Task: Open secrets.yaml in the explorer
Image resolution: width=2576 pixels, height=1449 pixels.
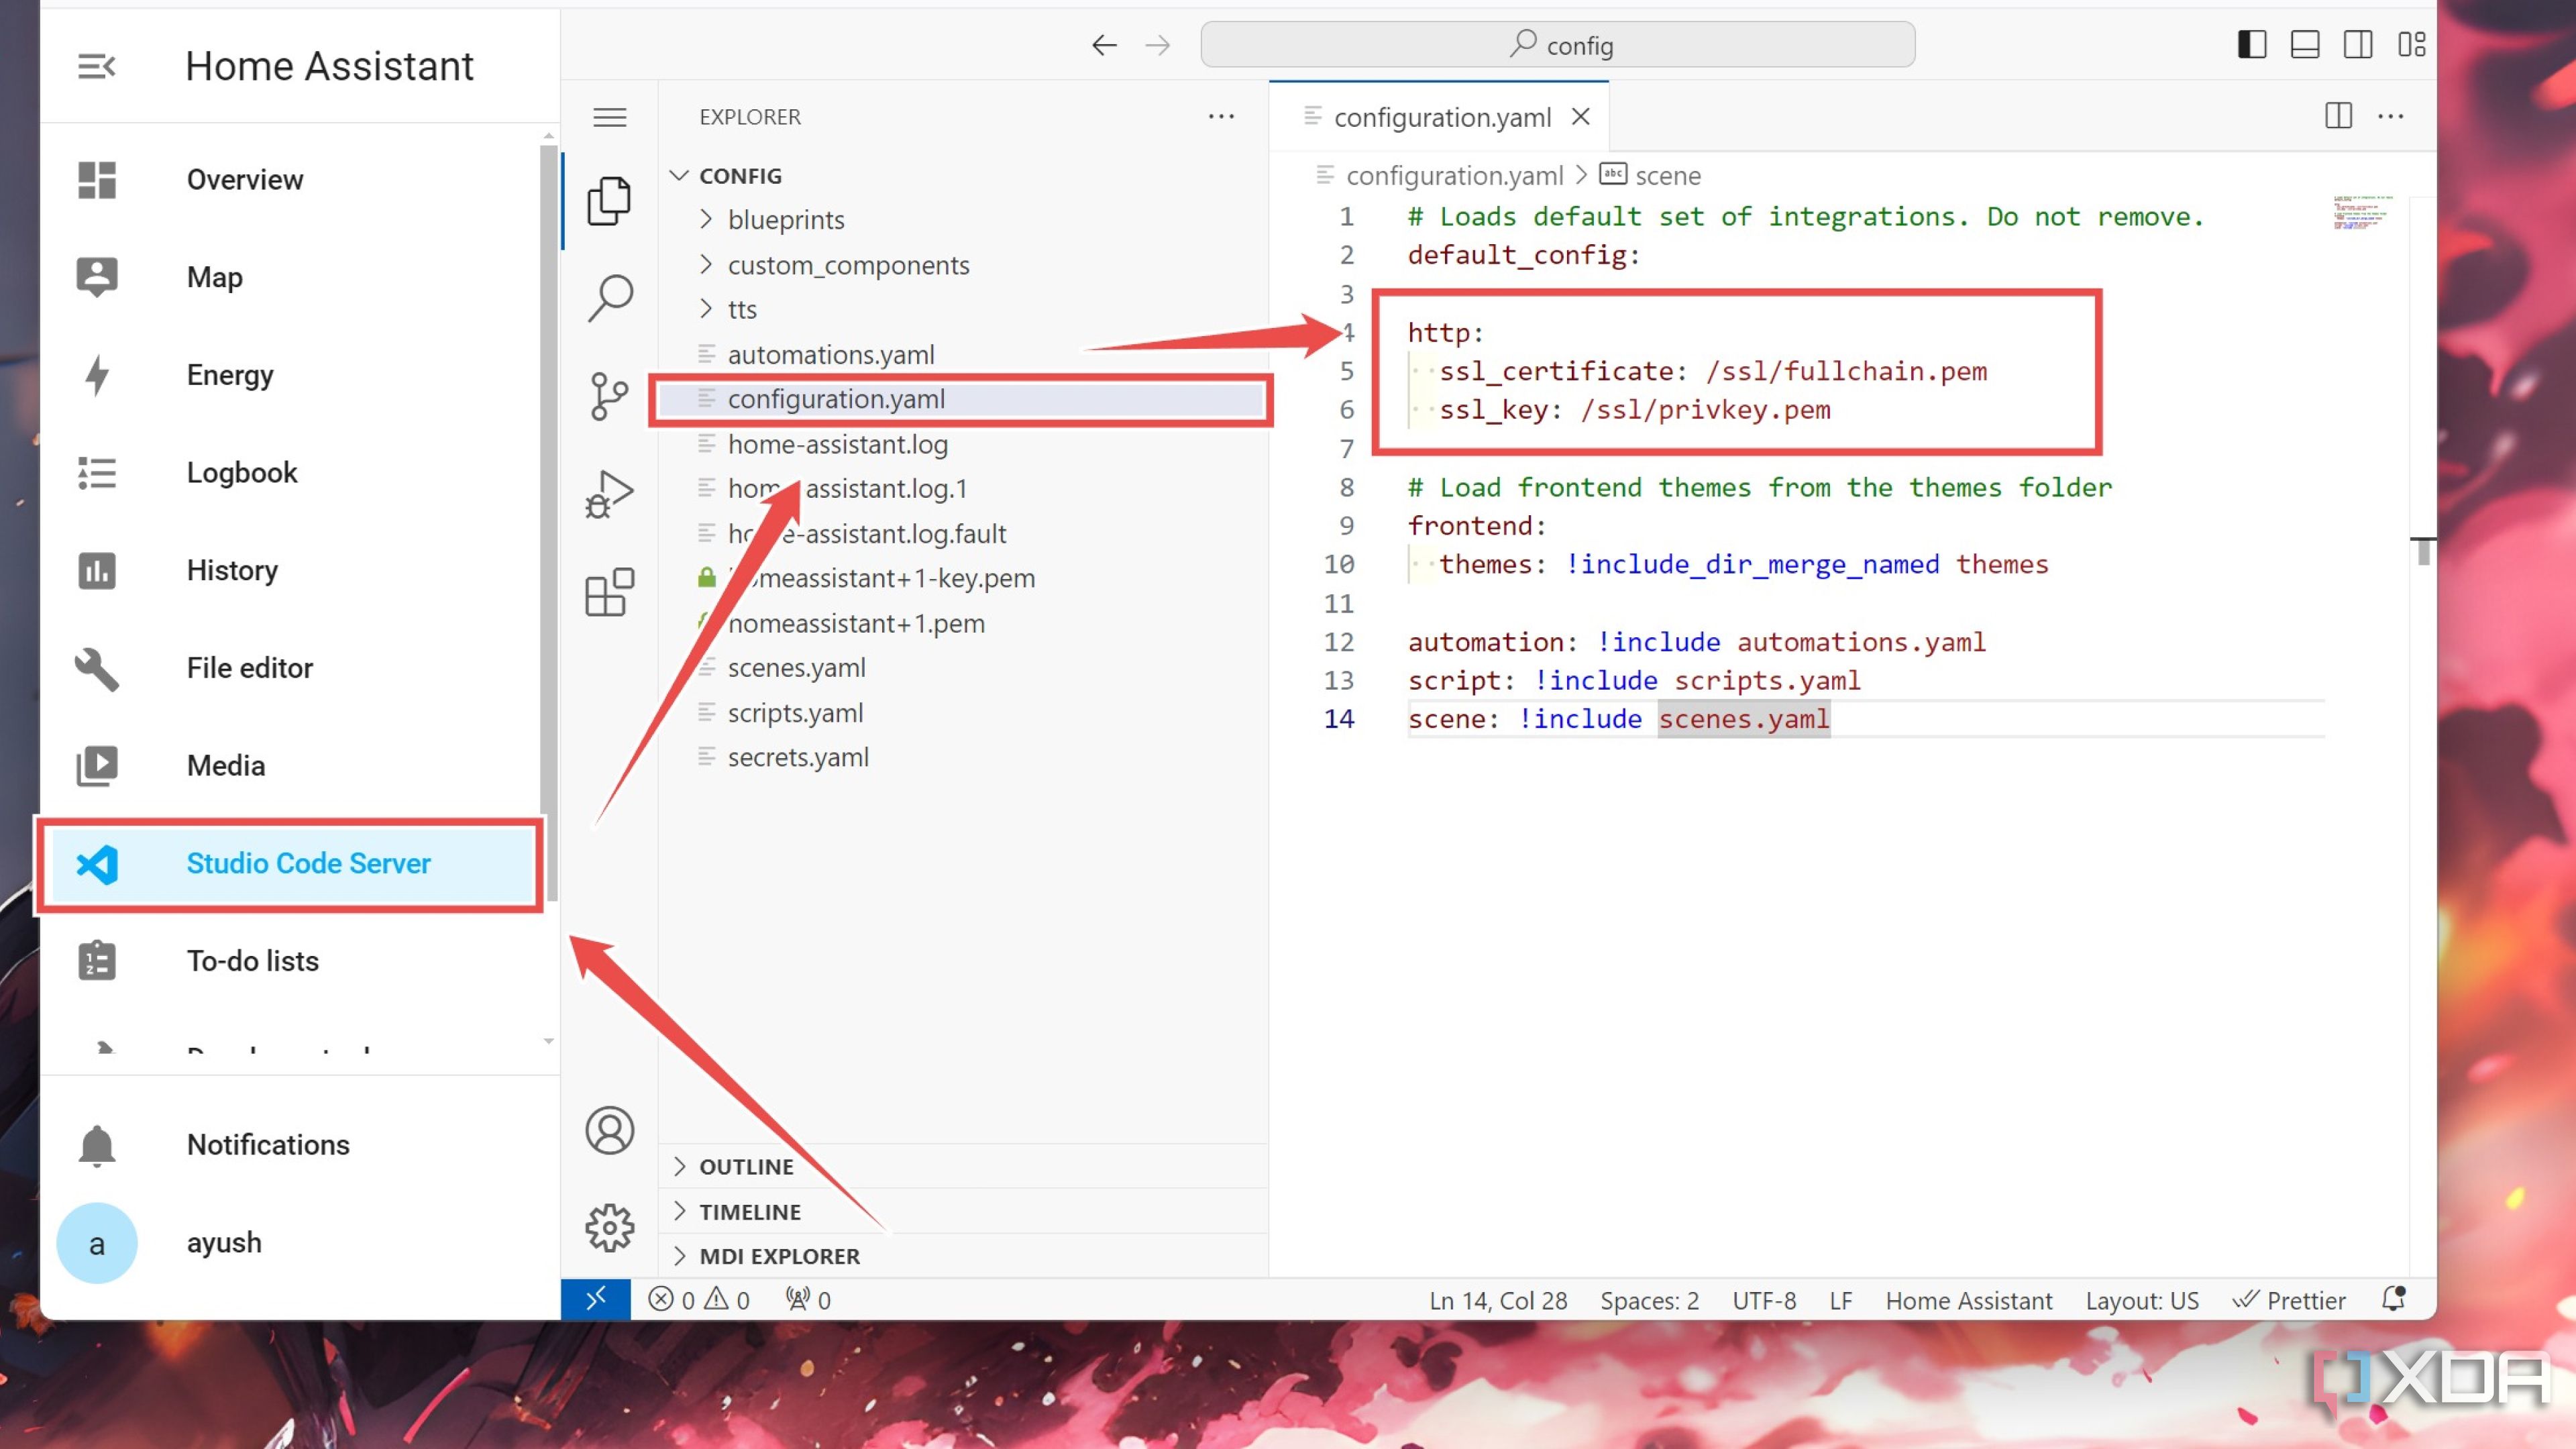Action: [x=798, y=757]
